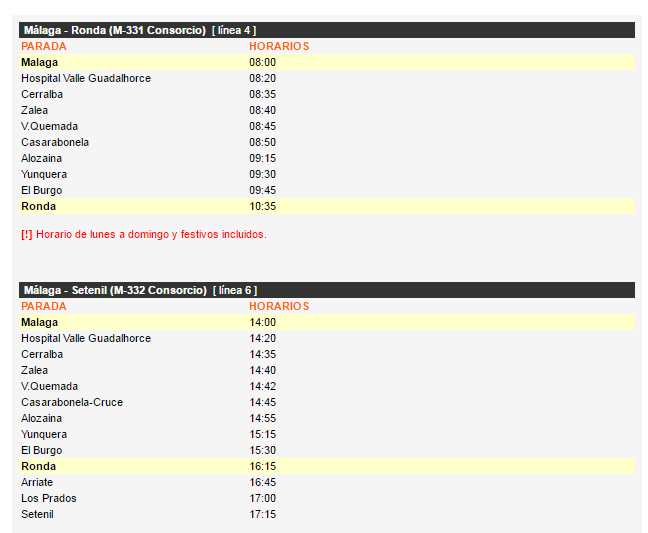Click the PARADA column header in línea 4 table
The width and height of the screenshot is (648, 533).
(44, 47)
